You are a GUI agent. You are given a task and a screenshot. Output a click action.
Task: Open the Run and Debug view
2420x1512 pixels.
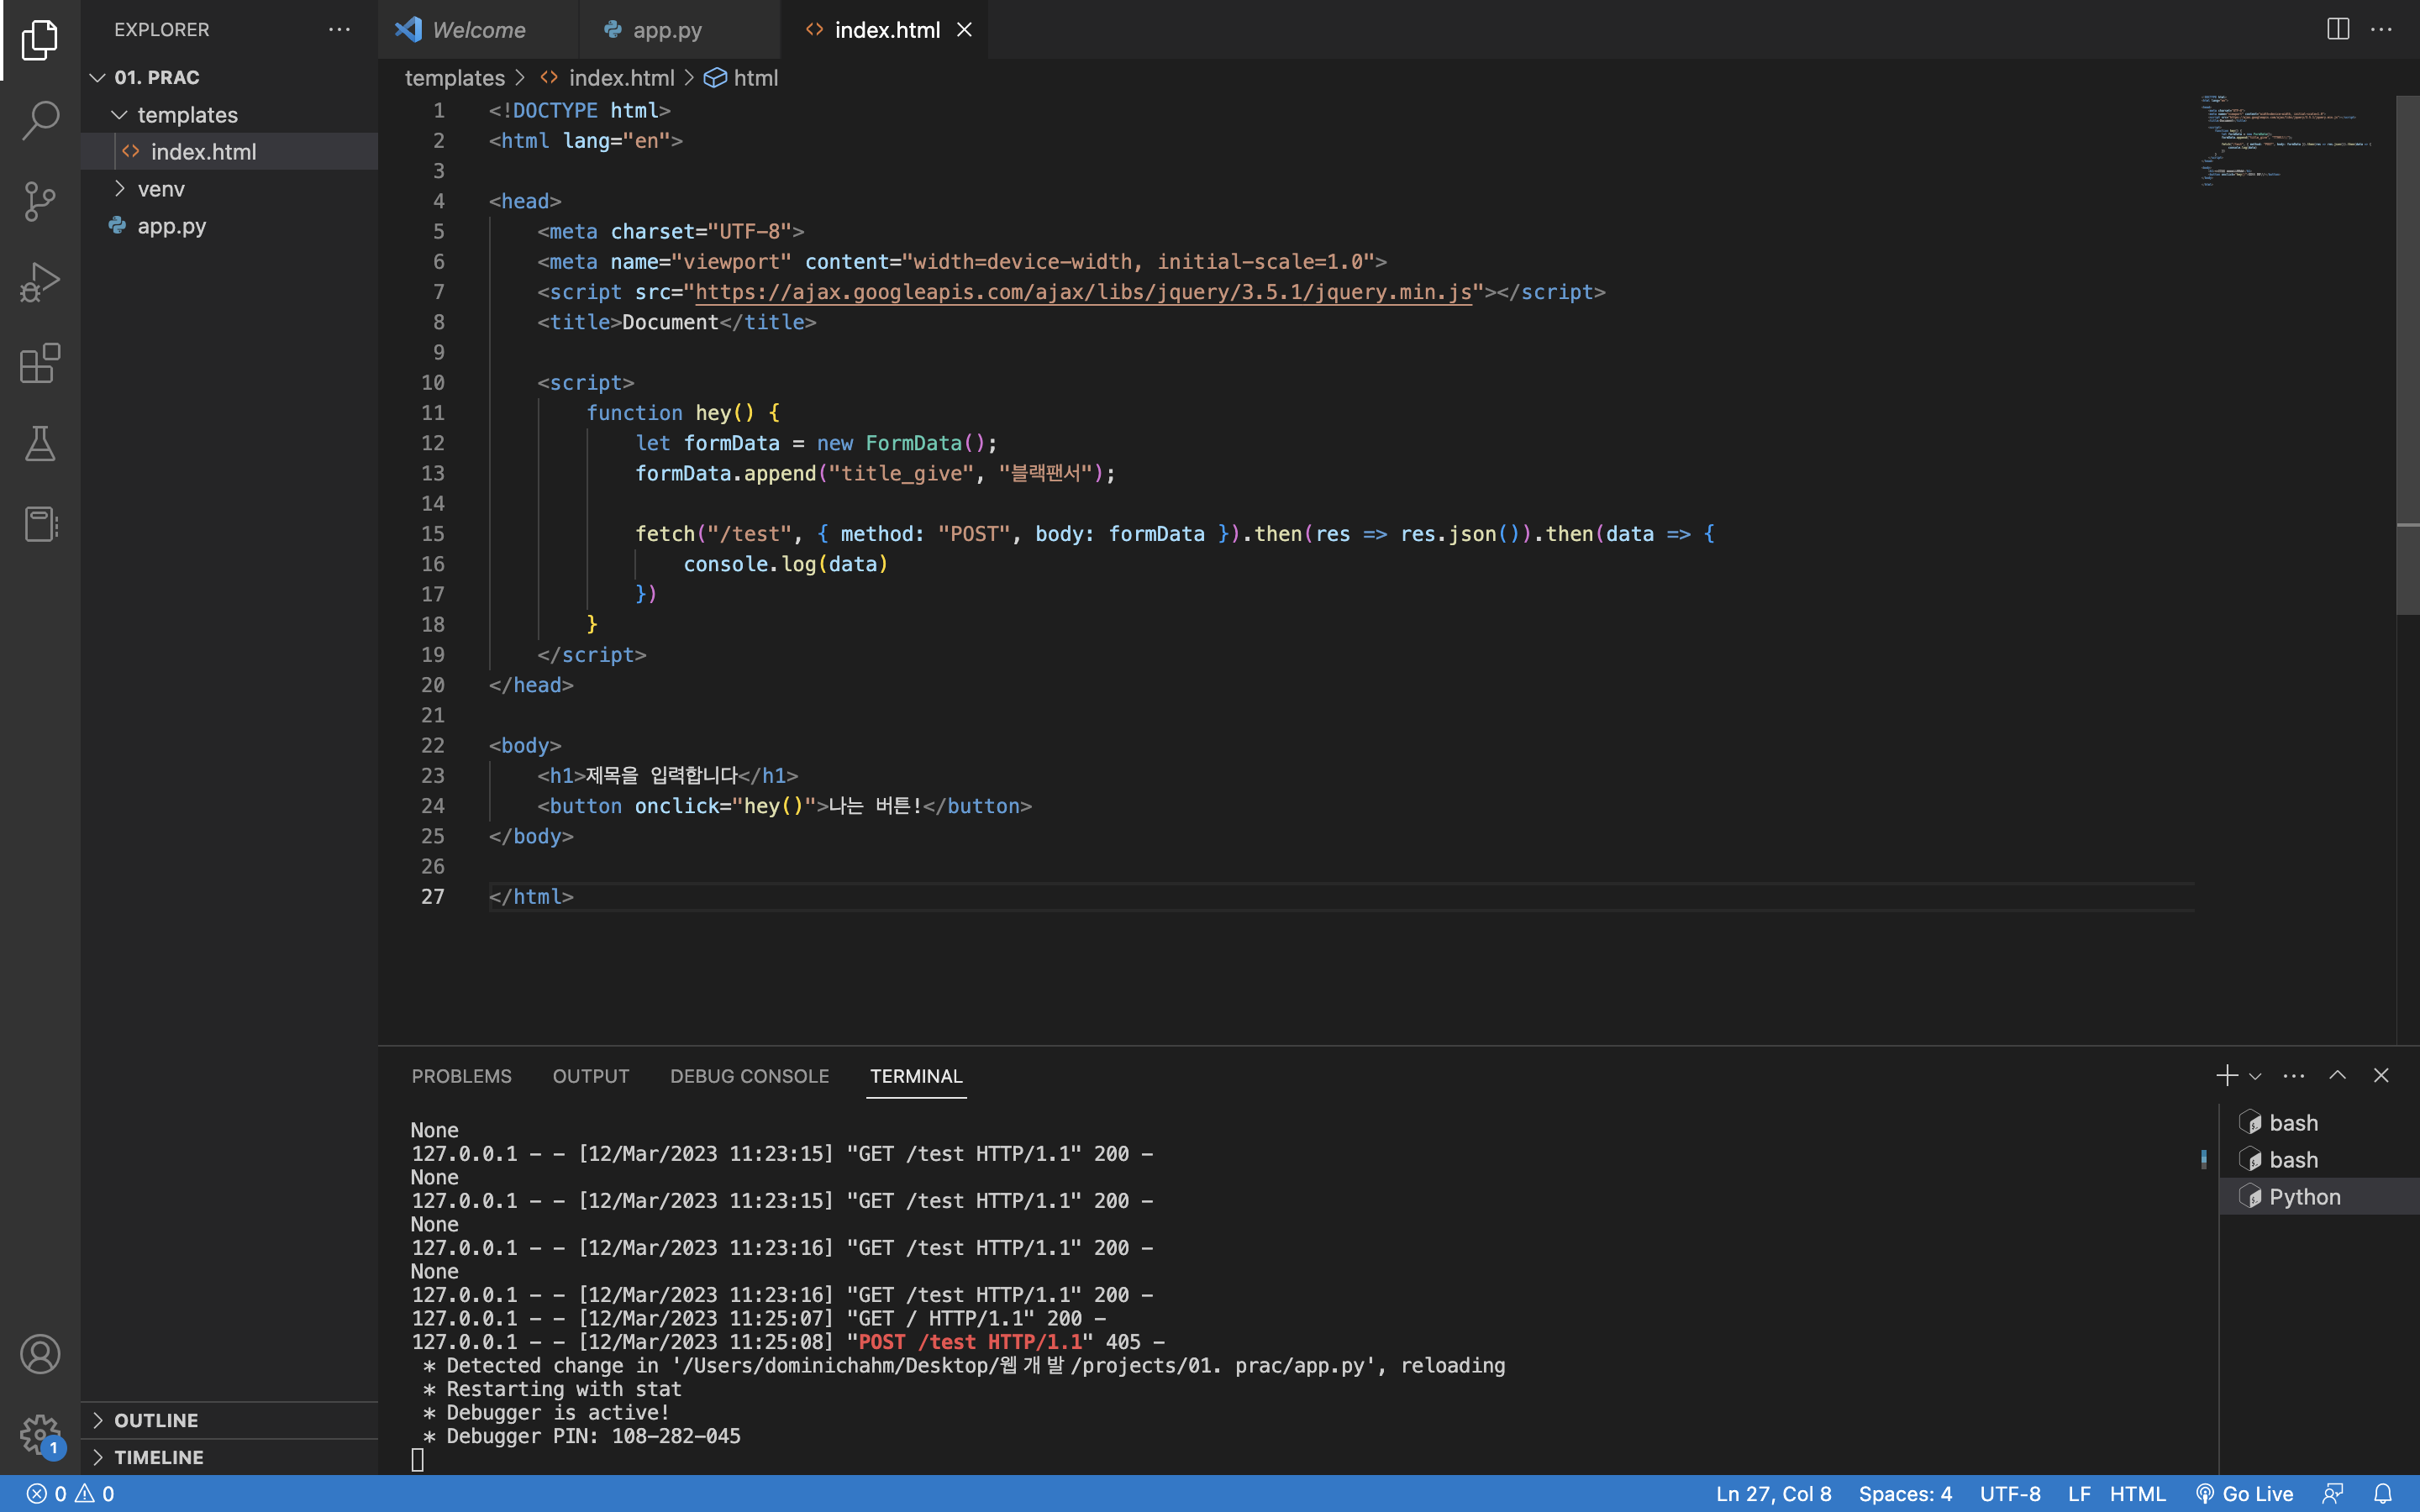tap(40, 282)
